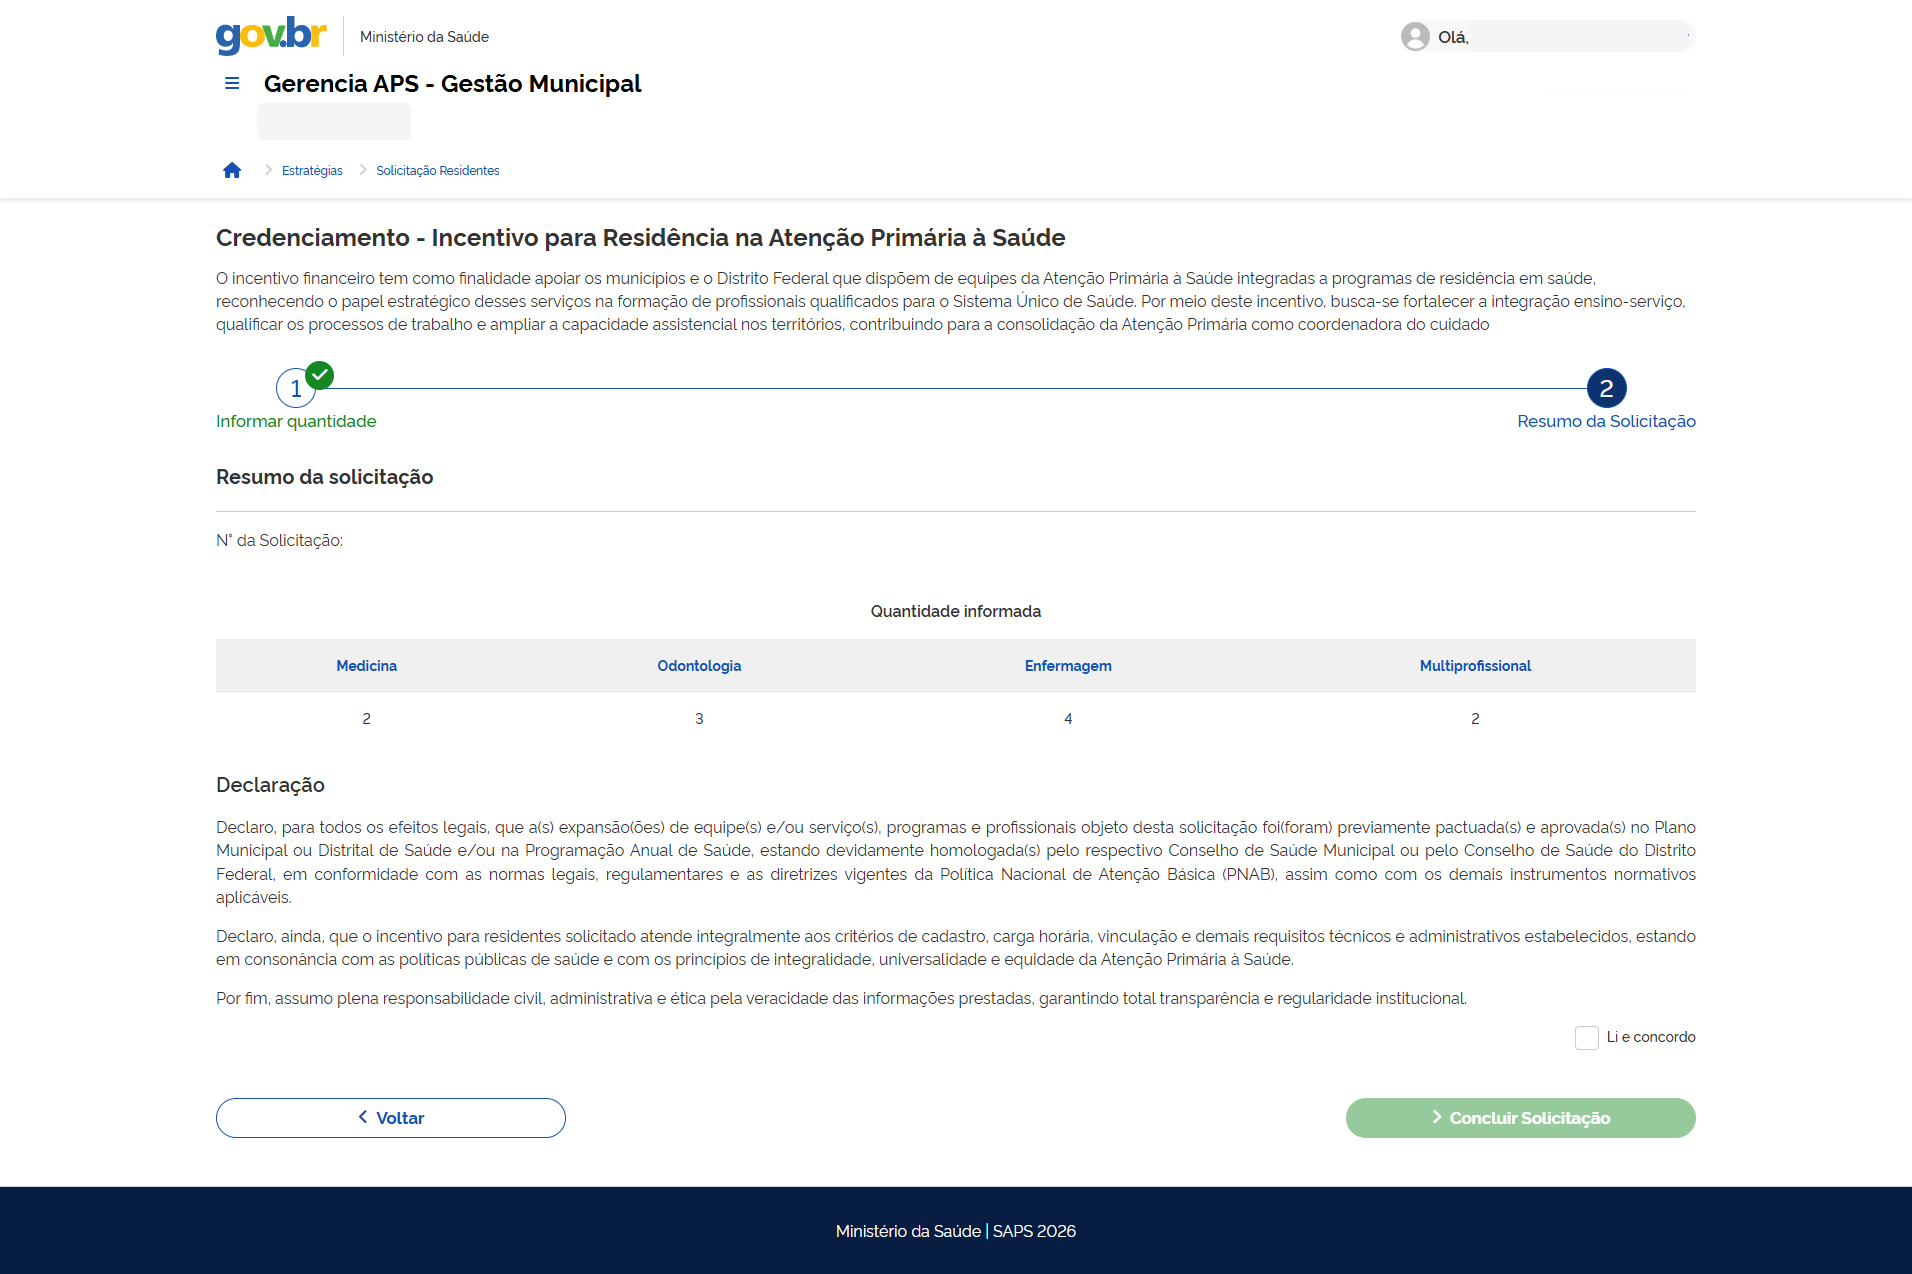Select the Odontologia column header

pyautogui.click(x=699, y=666)
